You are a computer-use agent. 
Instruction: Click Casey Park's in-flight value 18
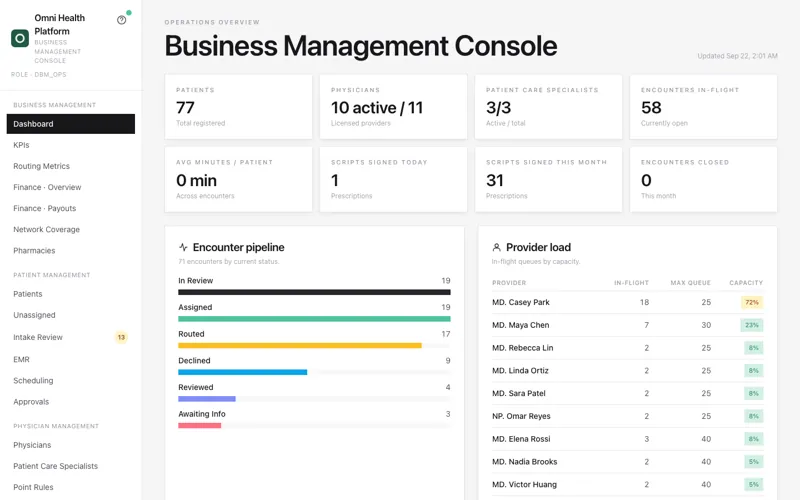coord(644,303)
